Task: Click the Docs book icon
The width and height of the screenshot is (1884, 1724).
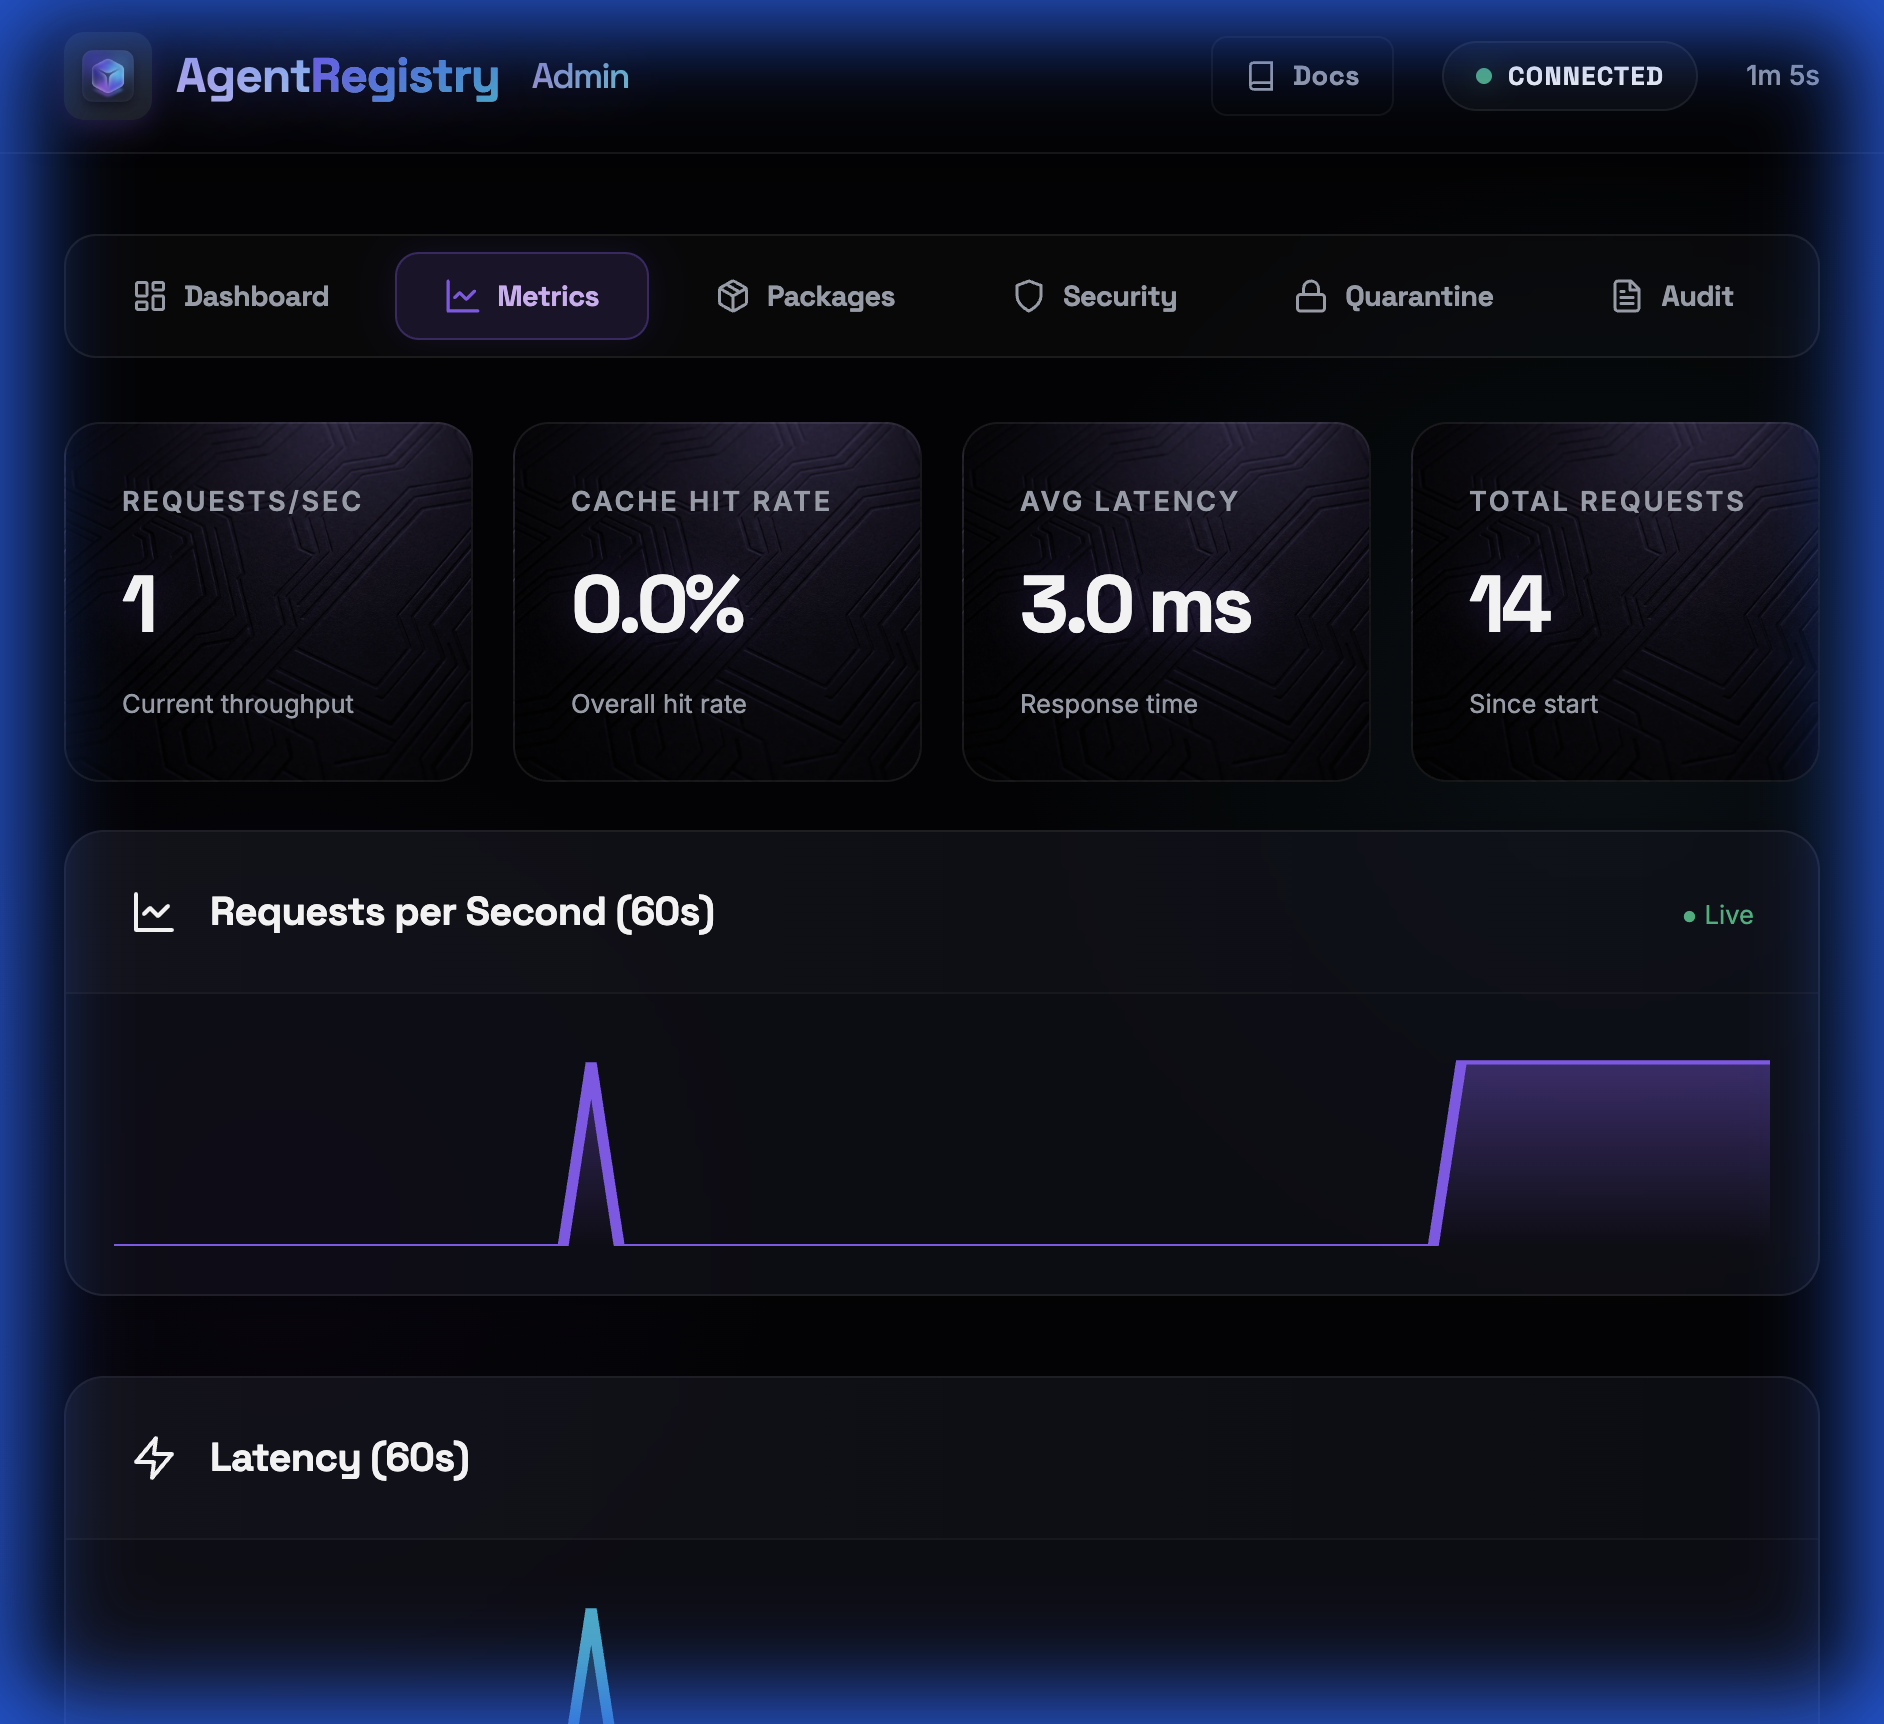Action: coord(1261,76)
